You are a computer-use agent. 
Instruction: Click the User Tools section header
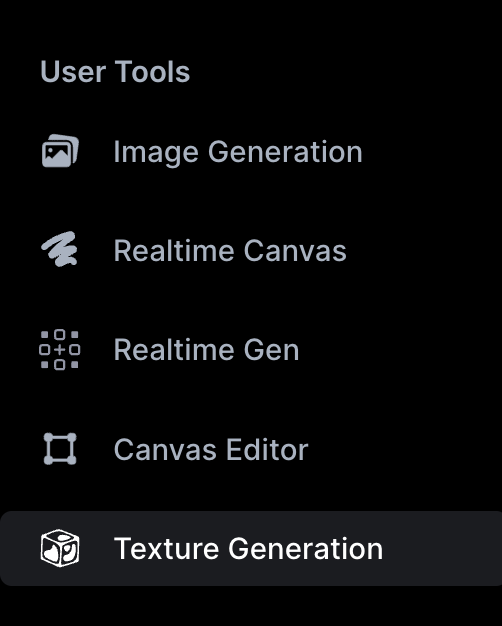(115, 72)
